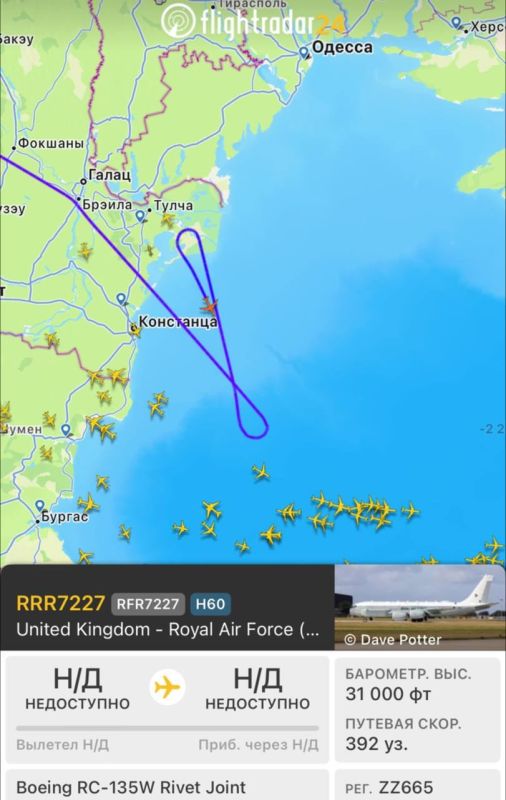Select the orange RC-135W aircraft icon
The image size is (506, 800).
[x=209, y=306]
